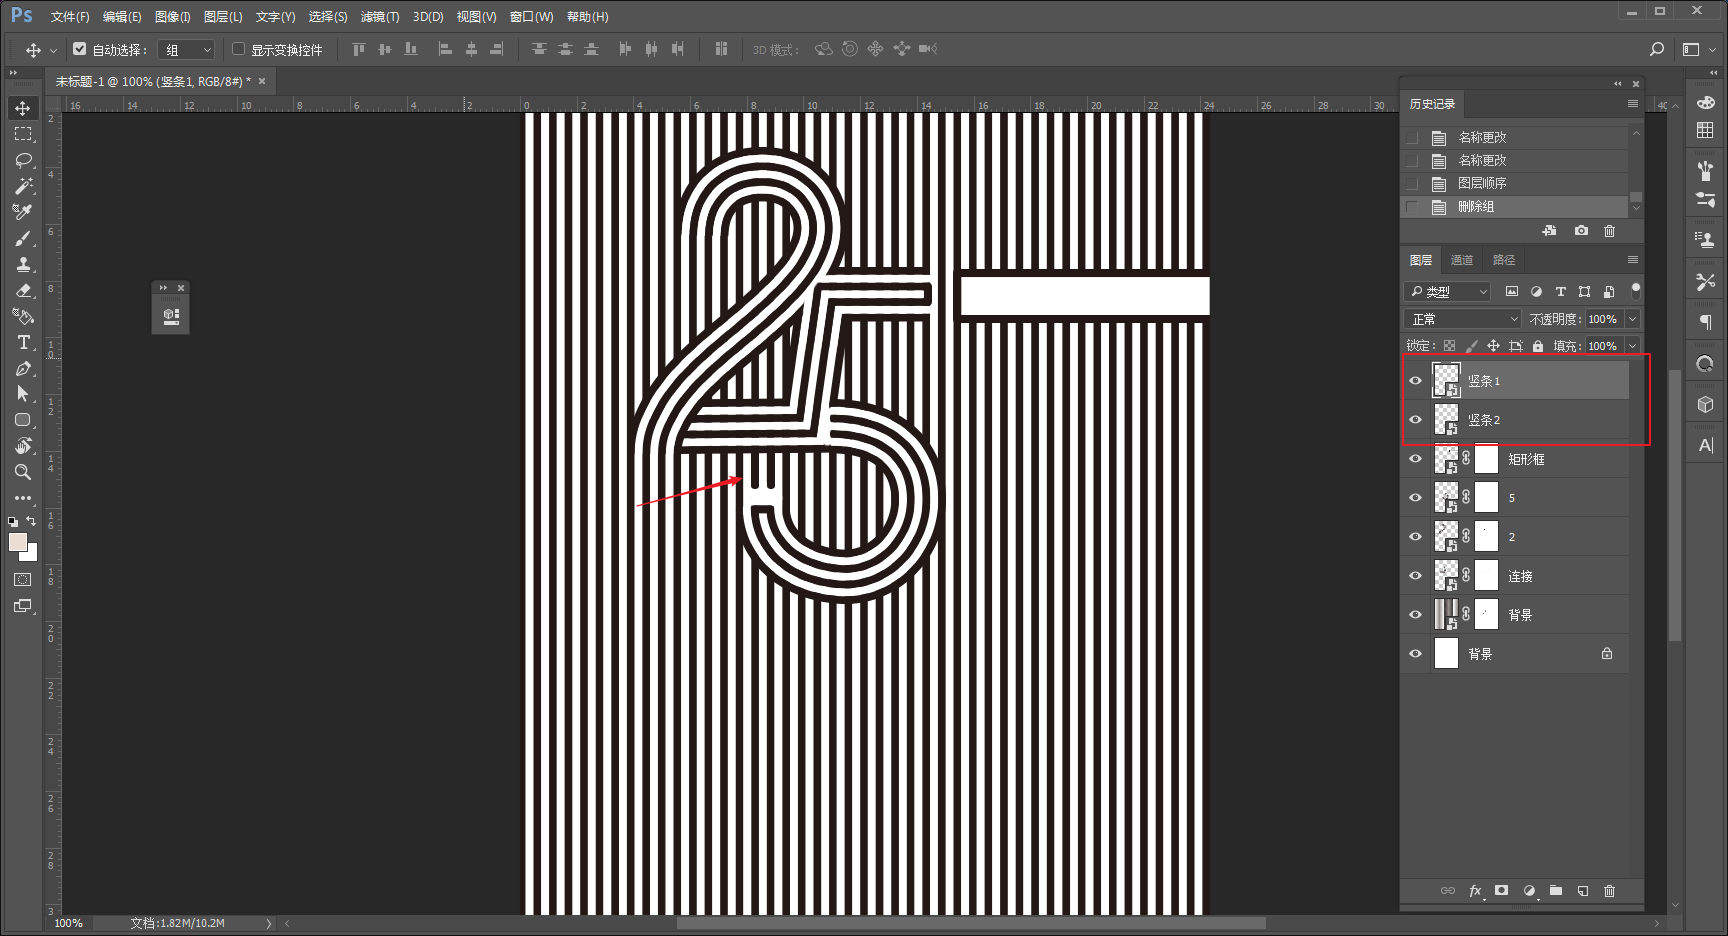Toggle visibility of the 连接 layer

[1415, 576]
